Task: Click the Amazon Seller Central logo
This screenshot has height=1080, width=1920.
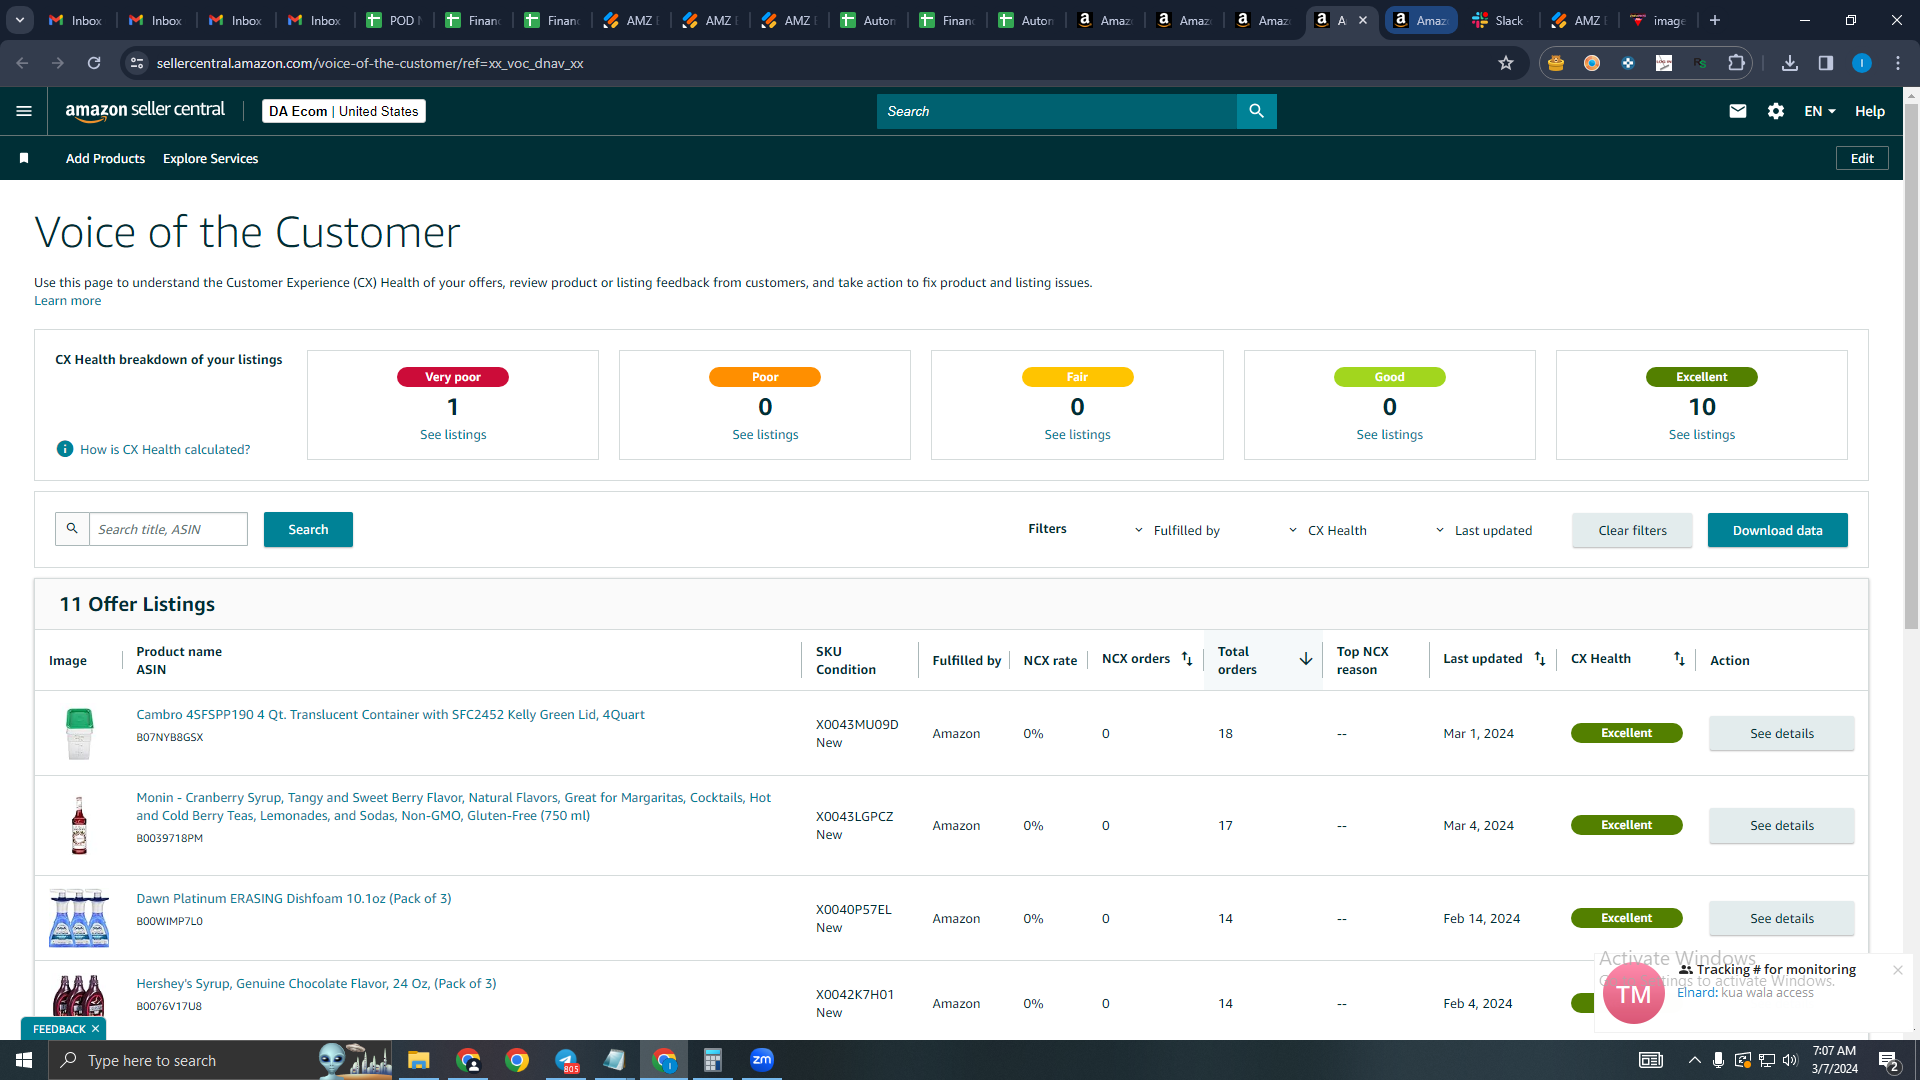Action: 146,111
